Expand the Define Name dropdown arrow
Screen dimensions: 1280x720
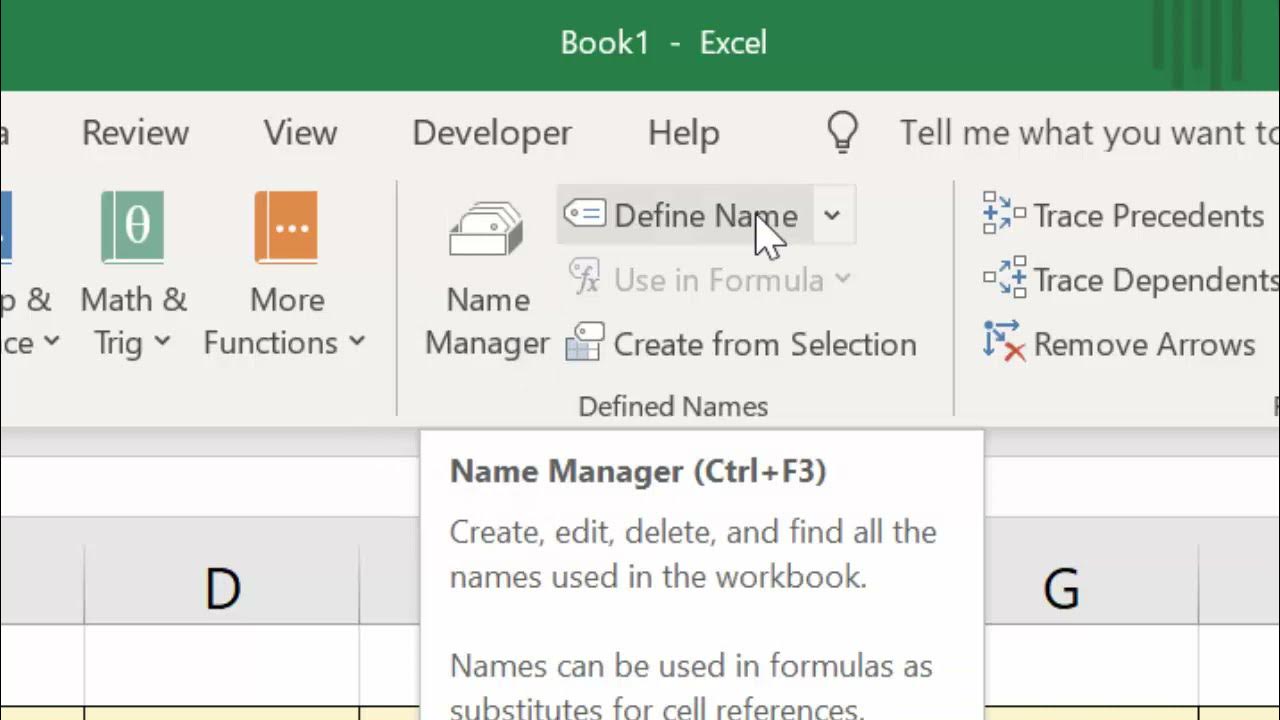tap(832, 215)
